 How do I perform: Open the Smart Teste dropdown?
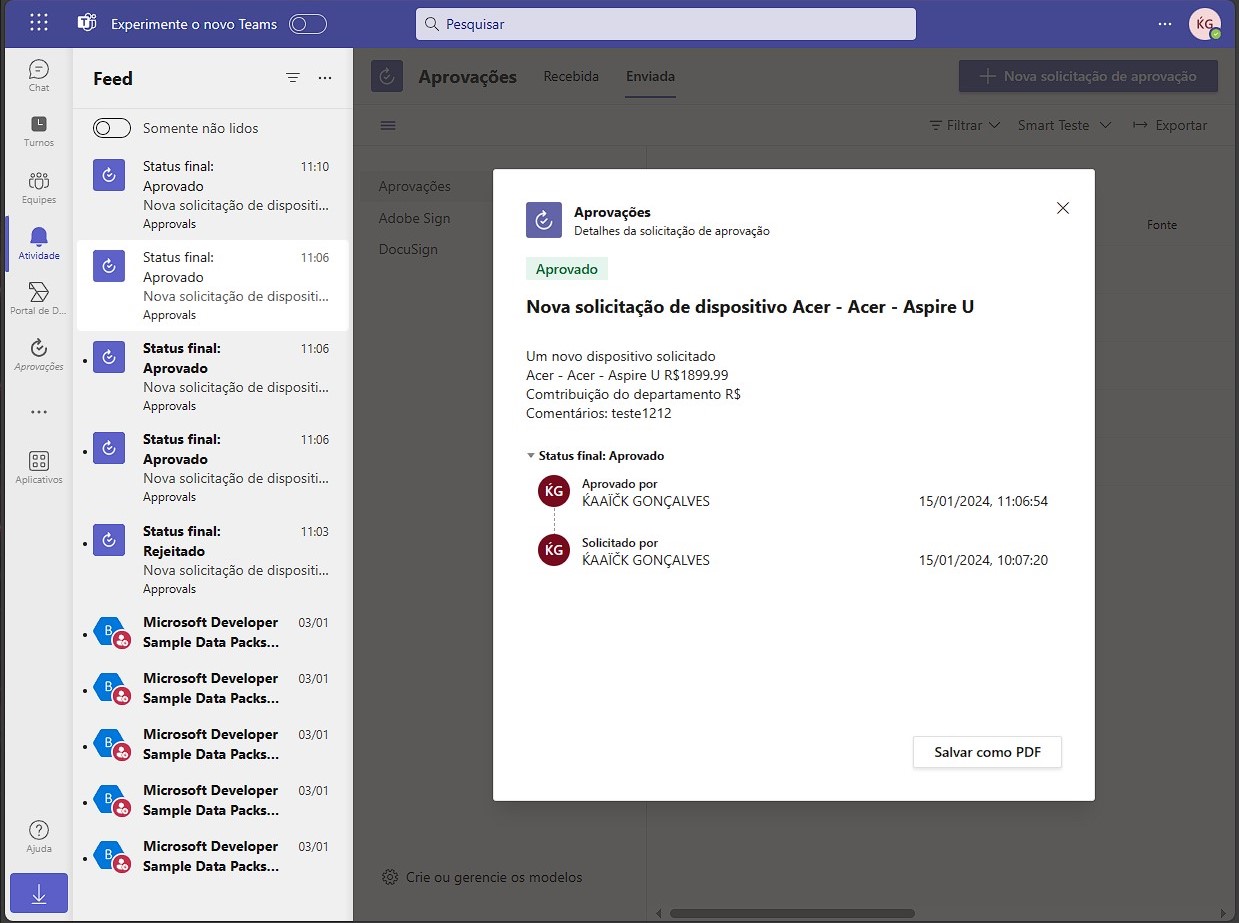click(x=1065, y=125)
